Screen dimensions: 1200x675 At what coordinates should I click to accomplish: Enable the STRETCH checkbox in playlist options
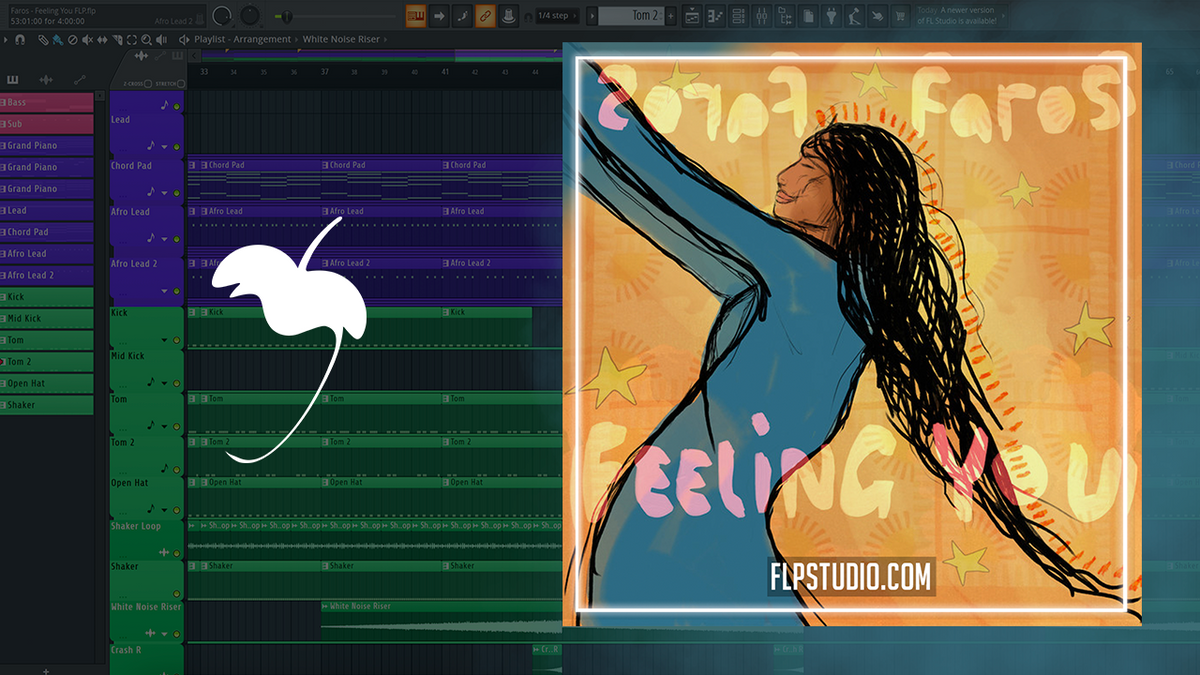click(180, 84)
